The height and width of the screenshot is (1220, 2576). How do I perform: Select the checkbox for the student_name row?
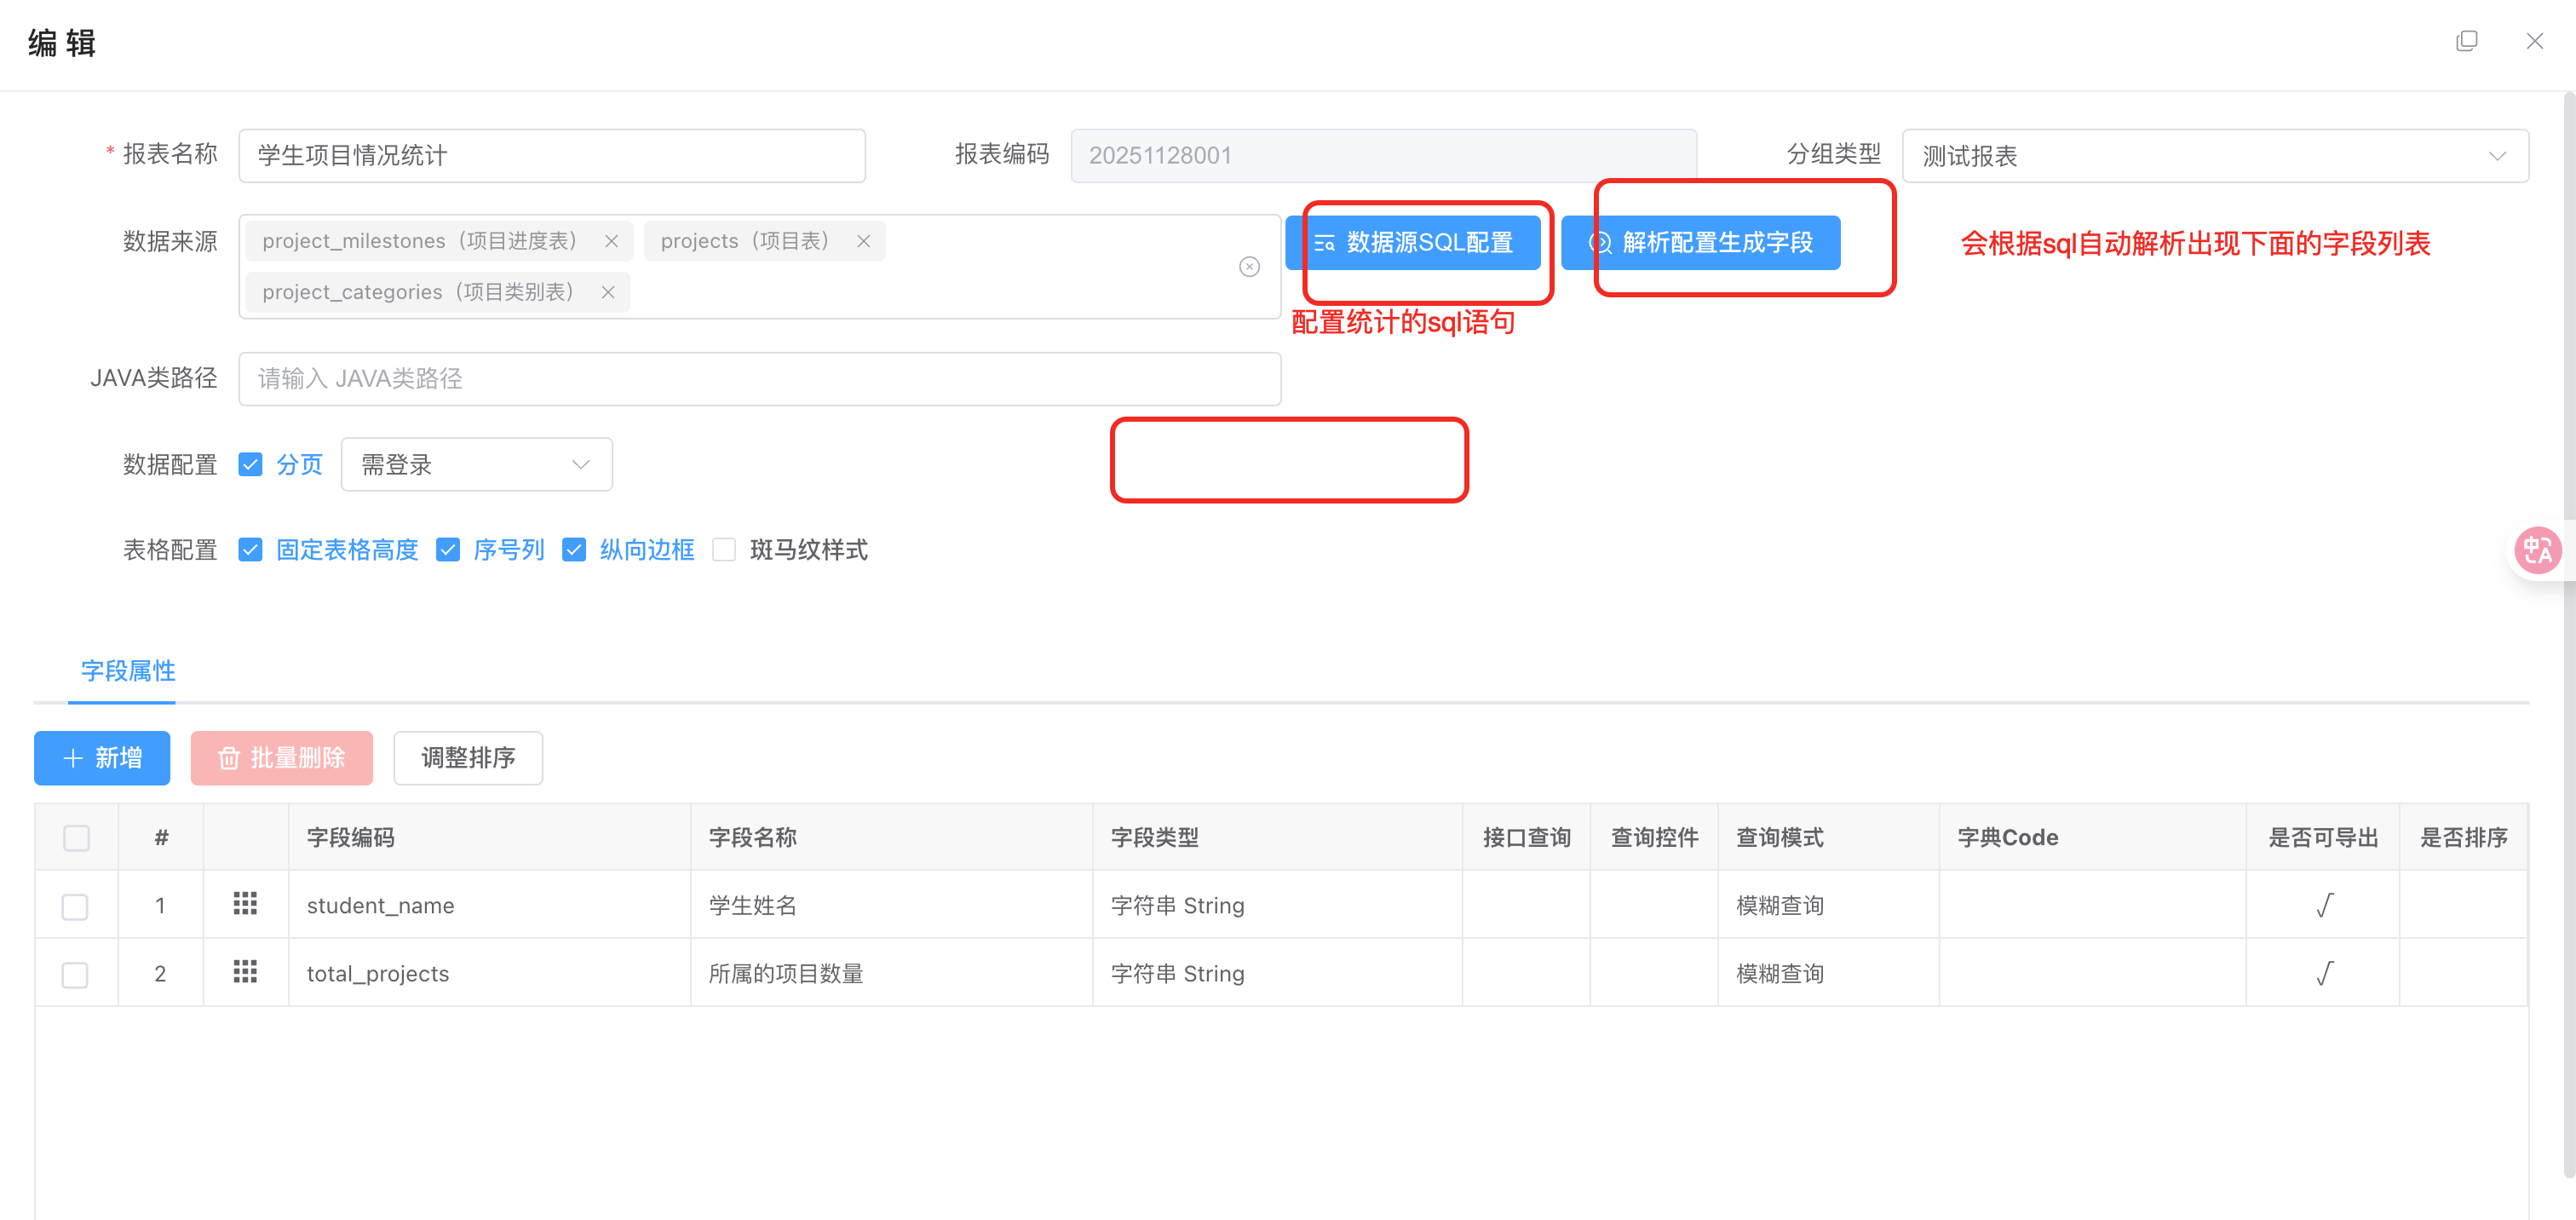75,906
